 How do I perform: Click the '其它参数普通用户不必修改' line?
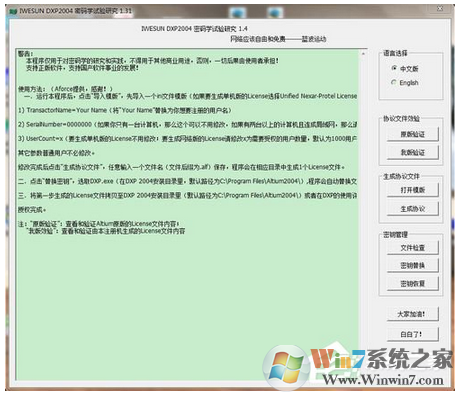click(56, 153)
